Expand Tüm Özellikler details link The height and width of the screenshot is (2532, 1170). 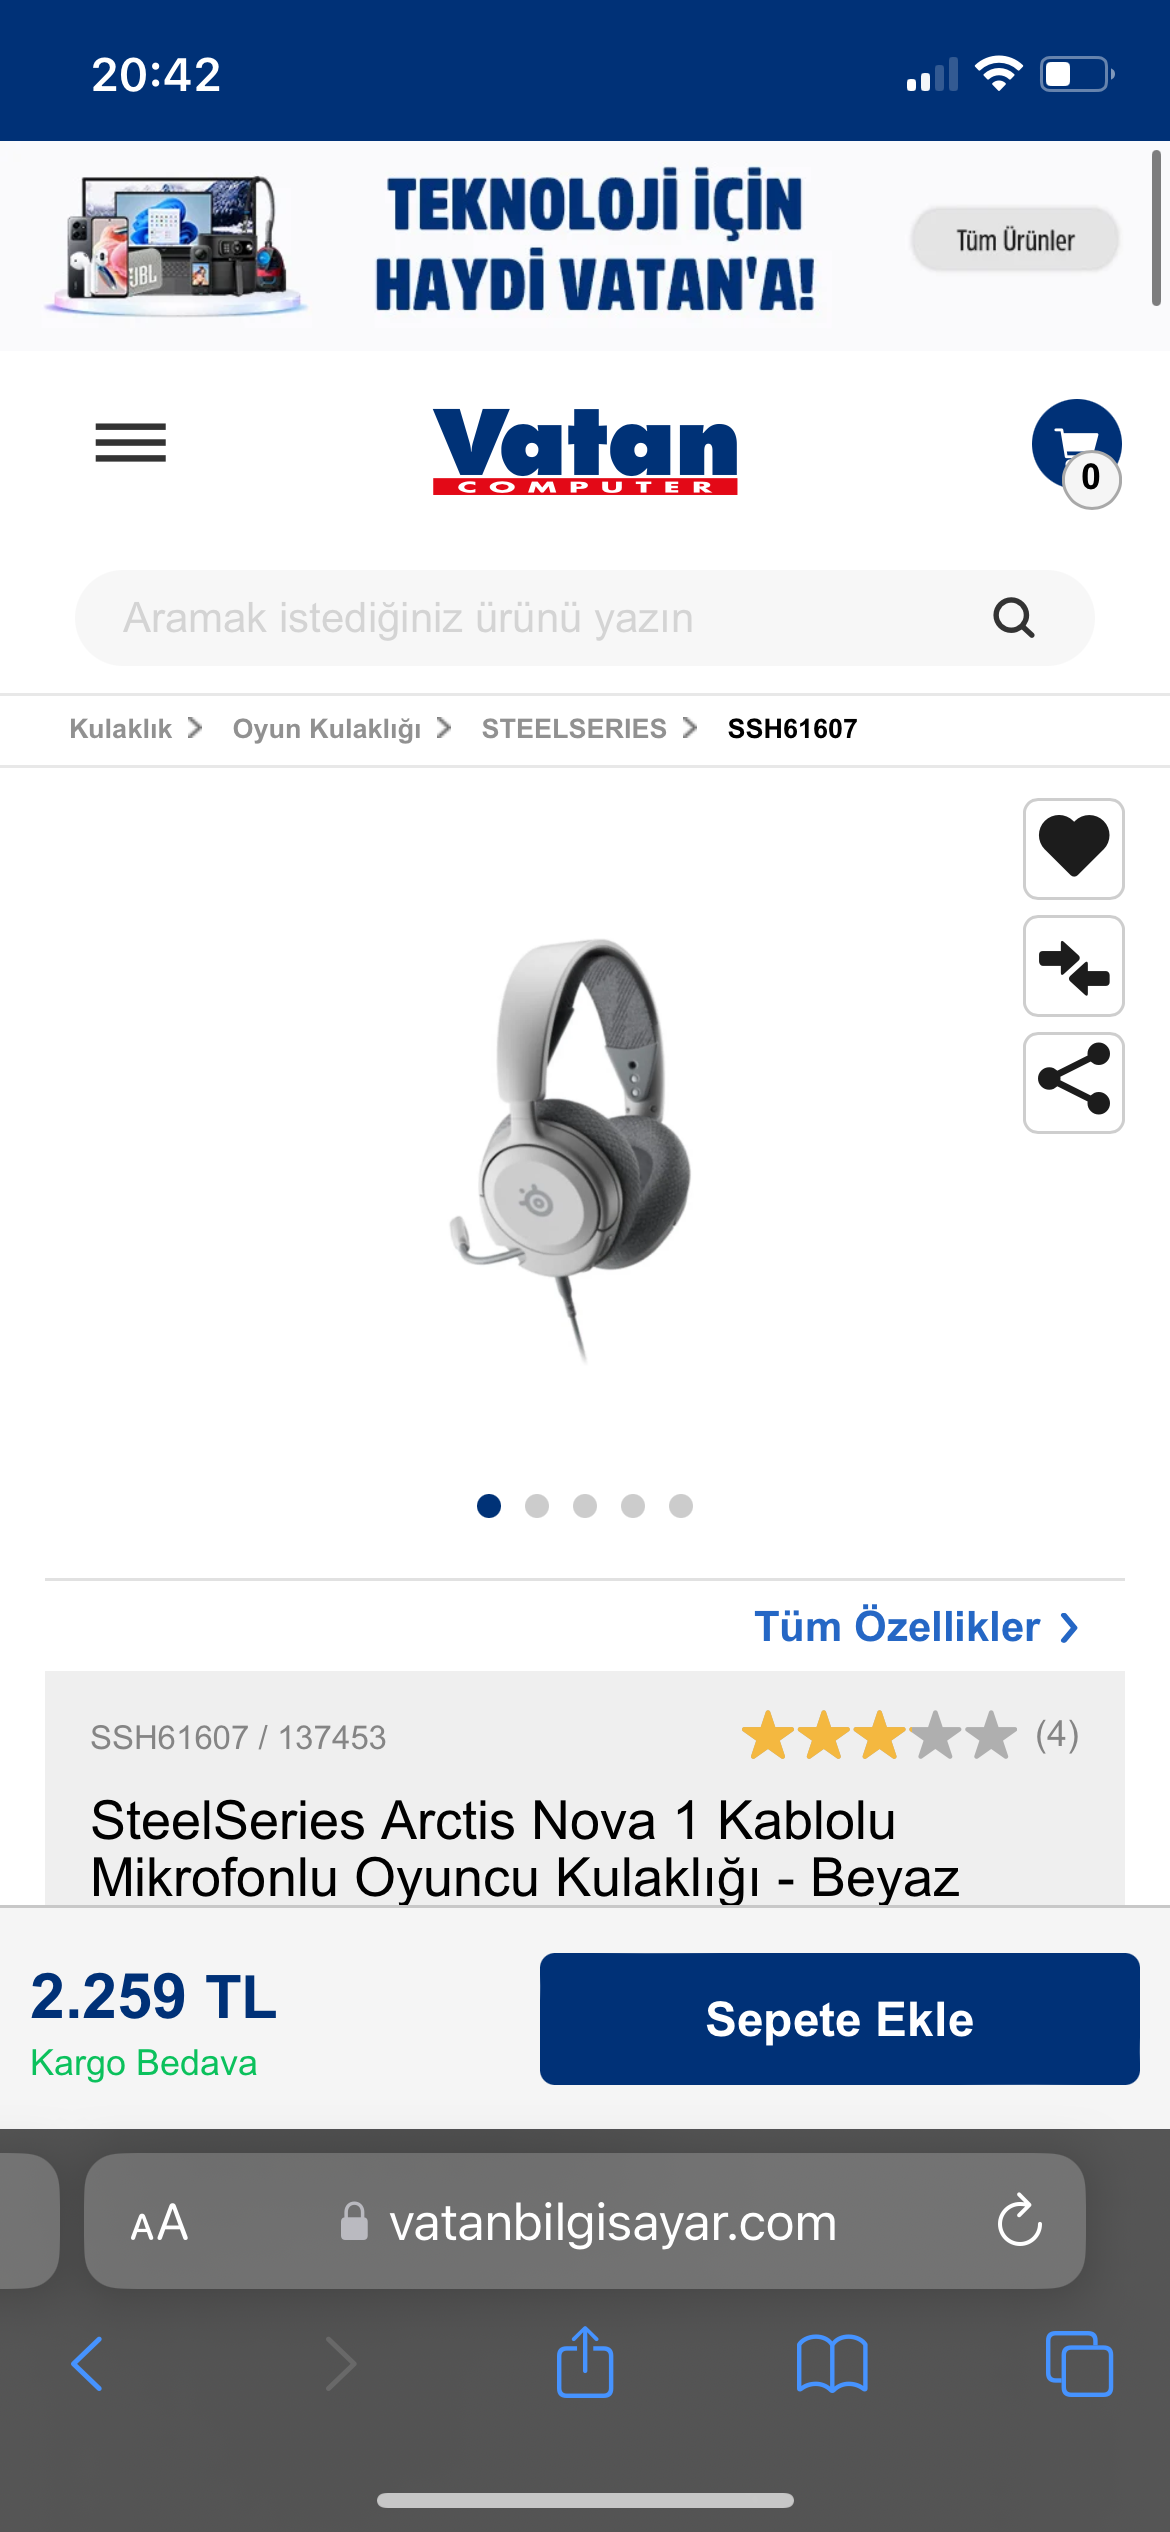916,1627
